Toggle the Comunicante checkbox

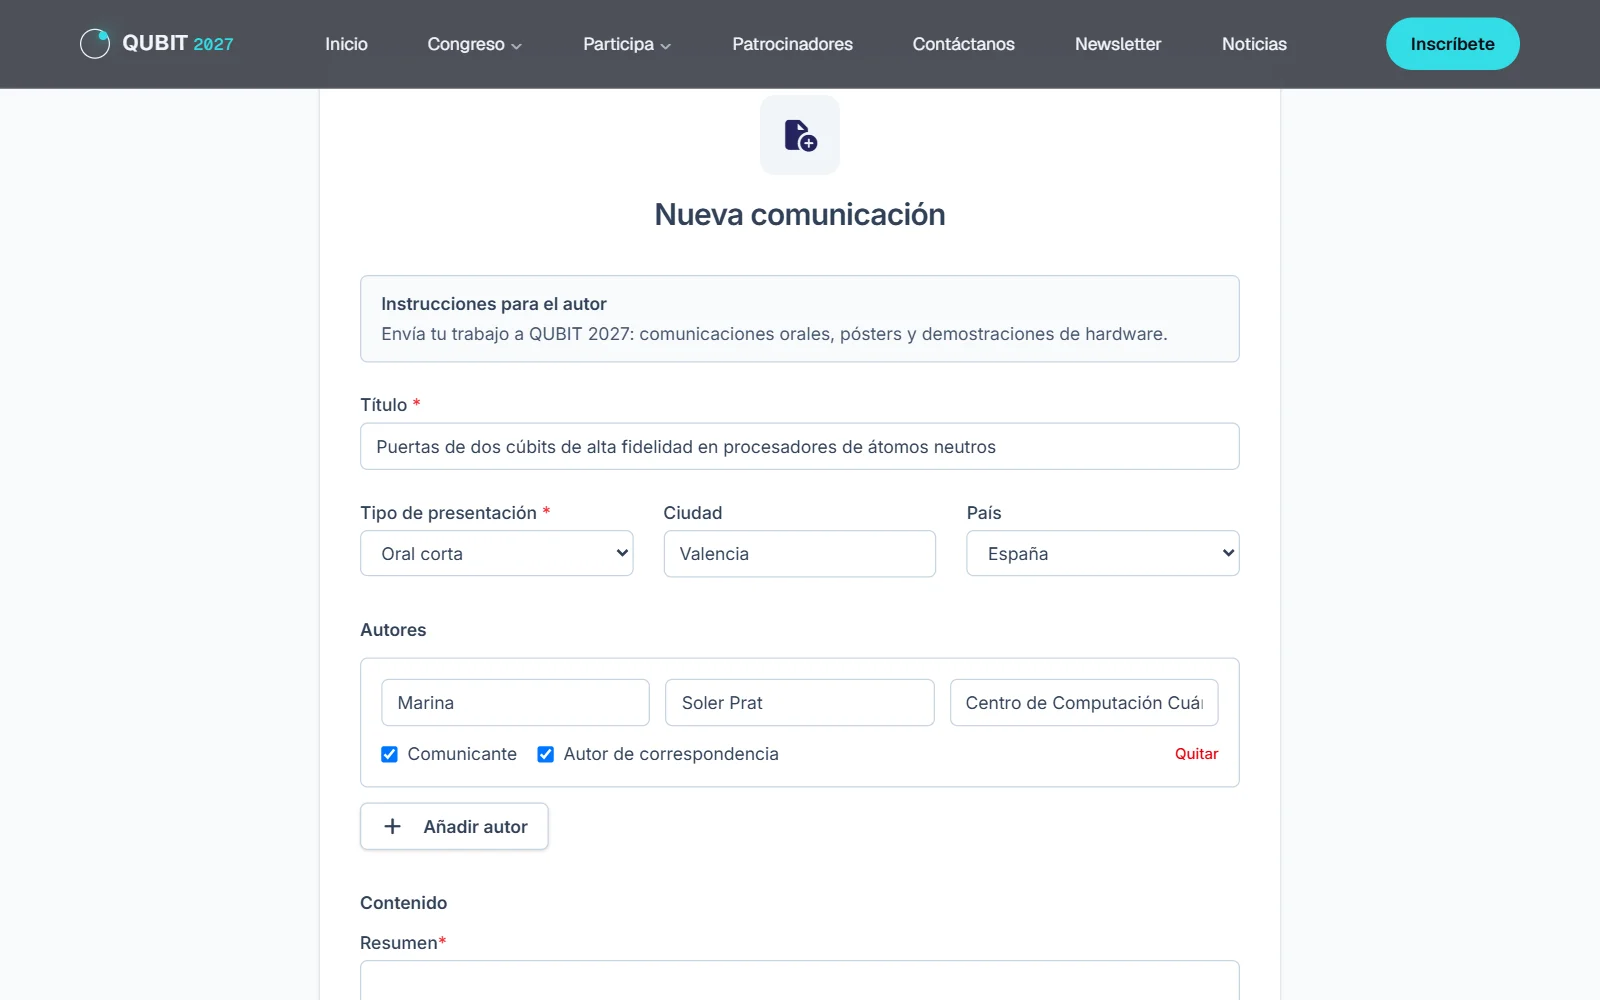tap(389, 754)
